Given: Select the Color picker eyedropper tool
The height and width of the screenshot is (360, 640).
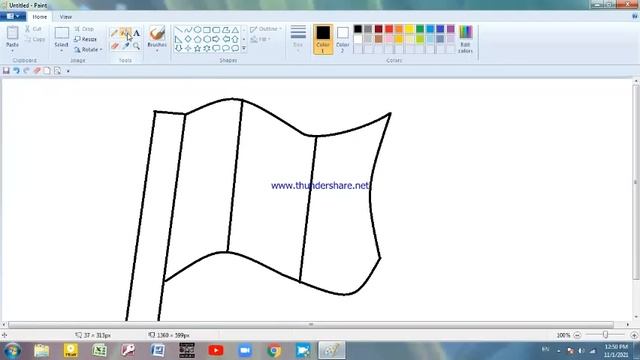Looking at the screenshot, I should coord(125,46).
